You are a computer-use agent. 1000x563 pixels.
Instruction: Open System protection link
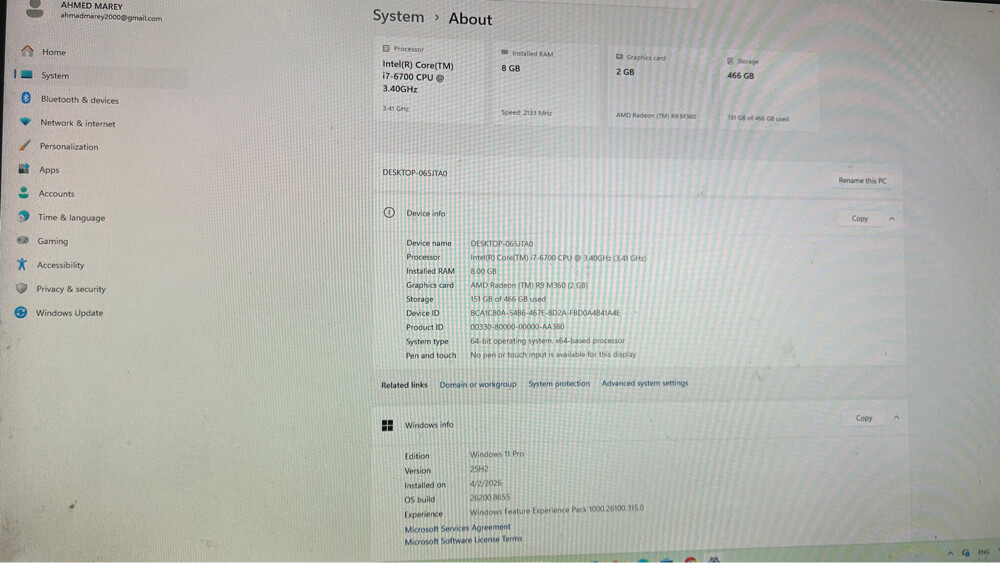[x=559, y=383]
